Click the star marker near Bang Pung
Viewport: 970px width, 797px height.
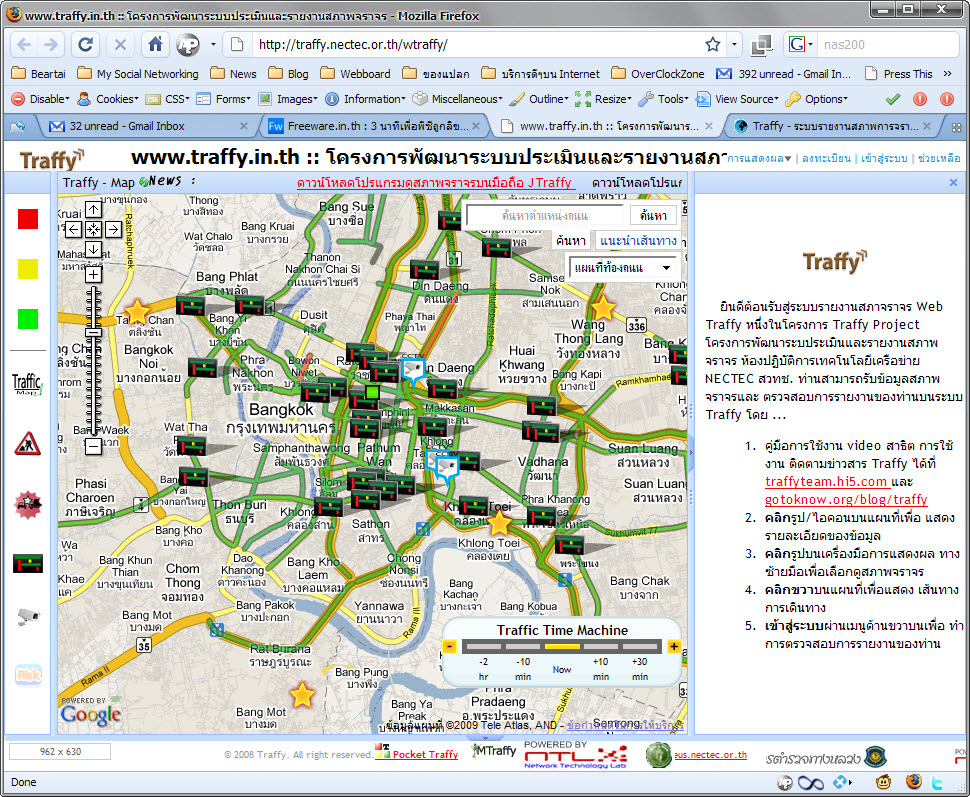tap(302, 695)
